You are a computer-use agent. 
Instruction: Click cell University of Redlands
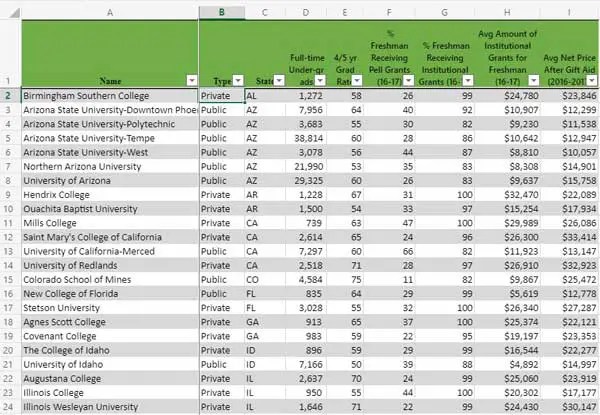(x=110, y=265)
